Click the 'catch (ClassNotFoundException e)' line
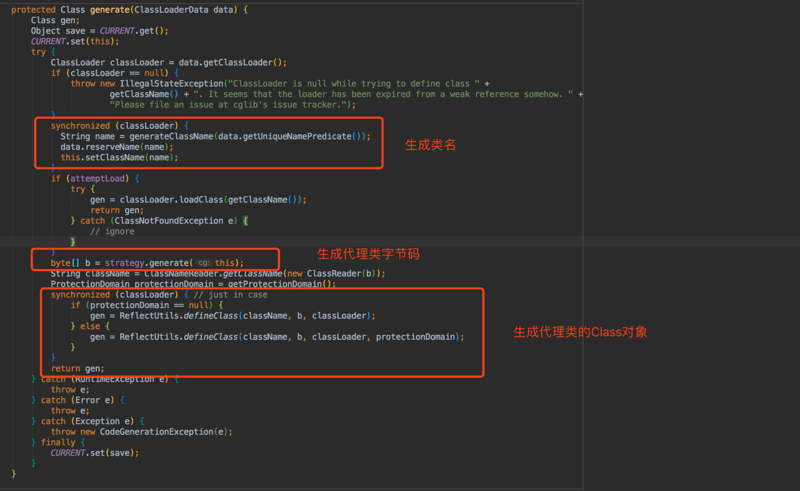800x491 pixels. pyautogui.click(x=159, y=221)
